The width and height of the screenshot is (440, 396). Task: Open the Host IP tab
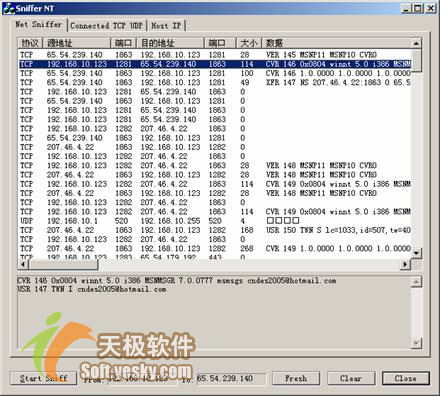point(166,26)
